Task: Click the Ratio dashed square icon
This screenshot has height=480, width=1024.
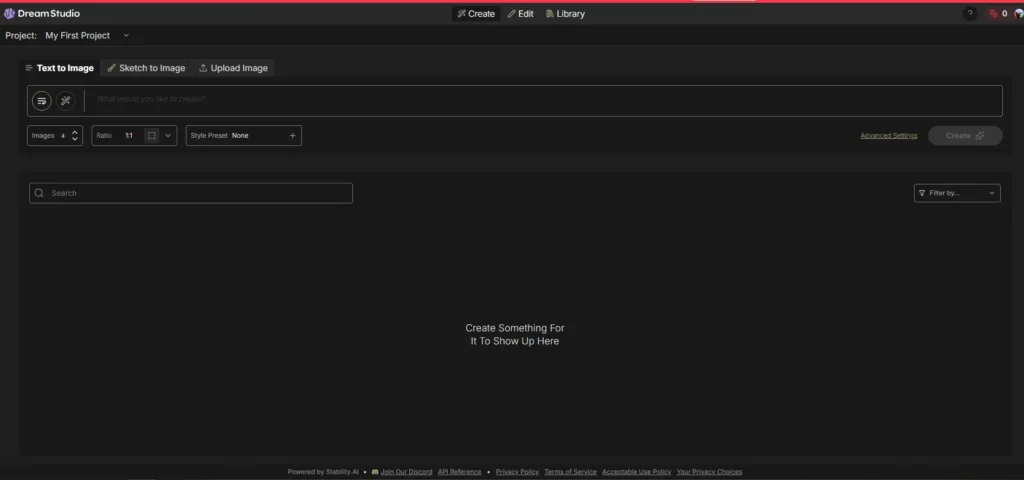Action: pos(152,136)
